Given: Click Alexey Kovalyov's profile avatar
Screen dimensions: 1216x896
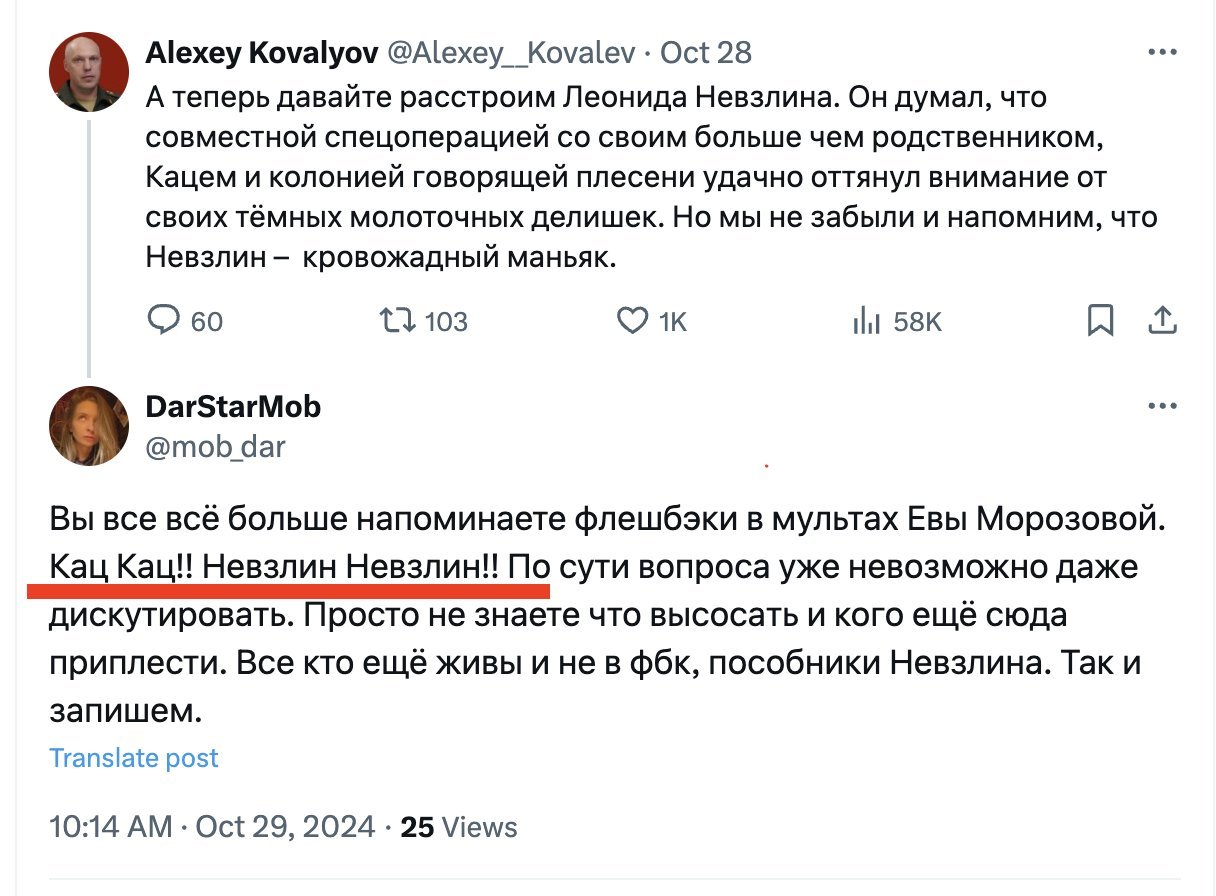Looking at the screenshot, I should point(89,71).
